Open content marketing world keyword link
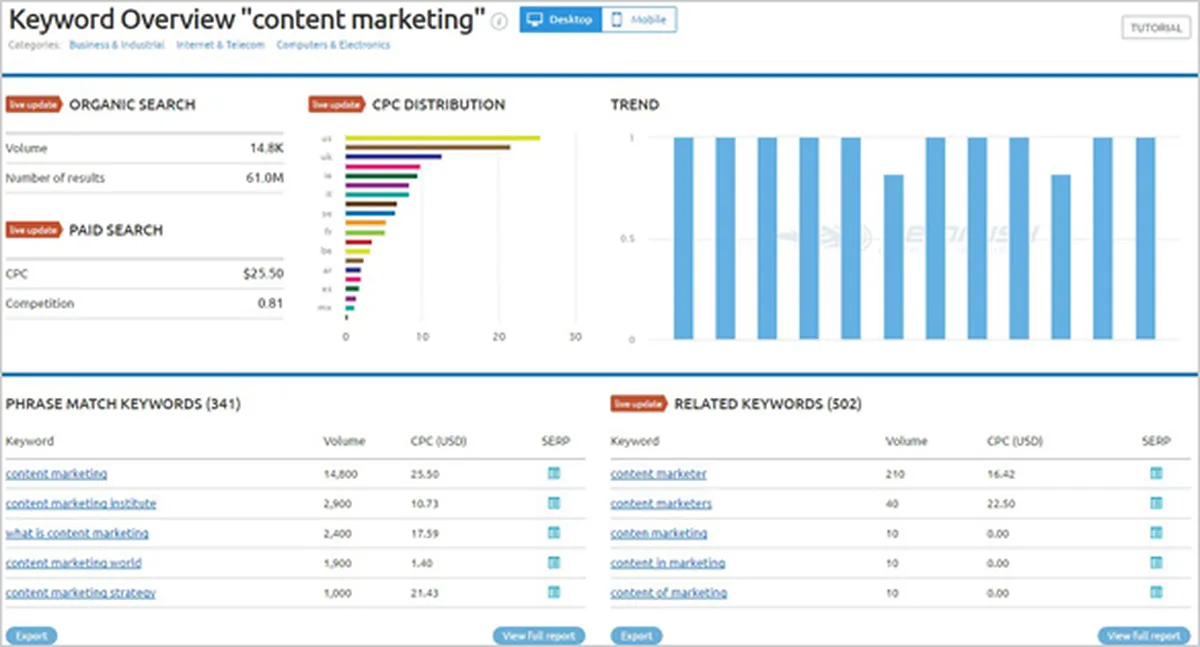1200x647 pixels. point(74,563)
